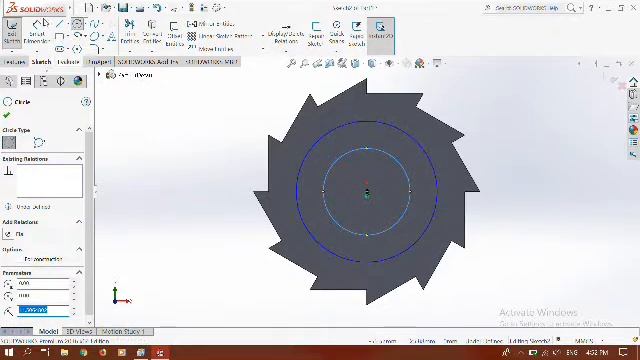Viewport: 640px width, 360px height.
Task: Click the Save icon in the top toolbar
Action: (122, 7)
